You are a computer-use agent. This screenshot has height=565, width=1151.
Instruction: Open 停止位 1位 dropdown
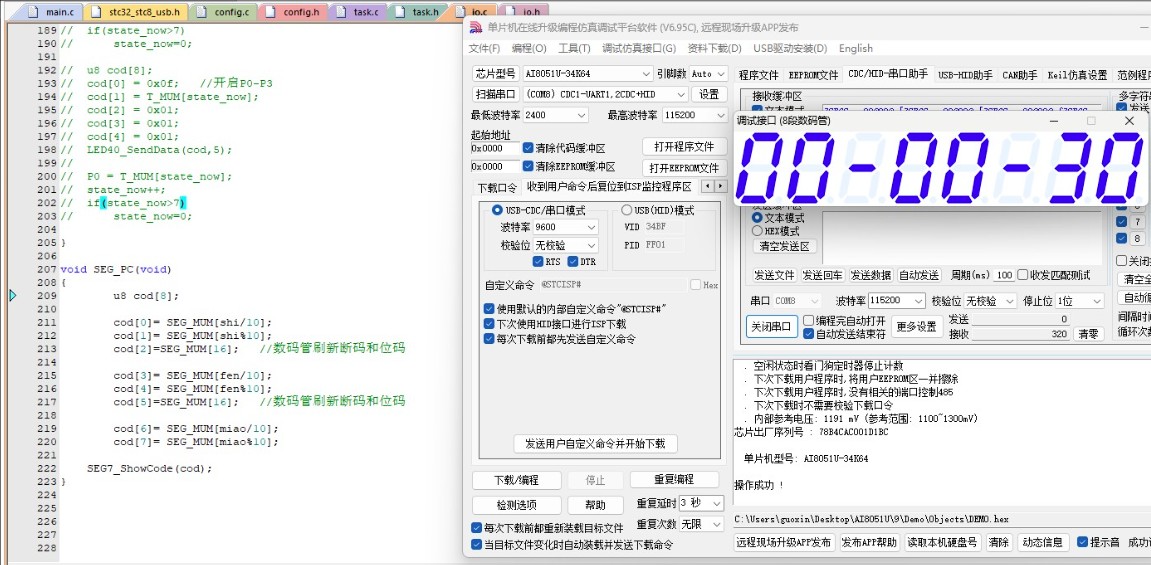tap(1078, 301)
